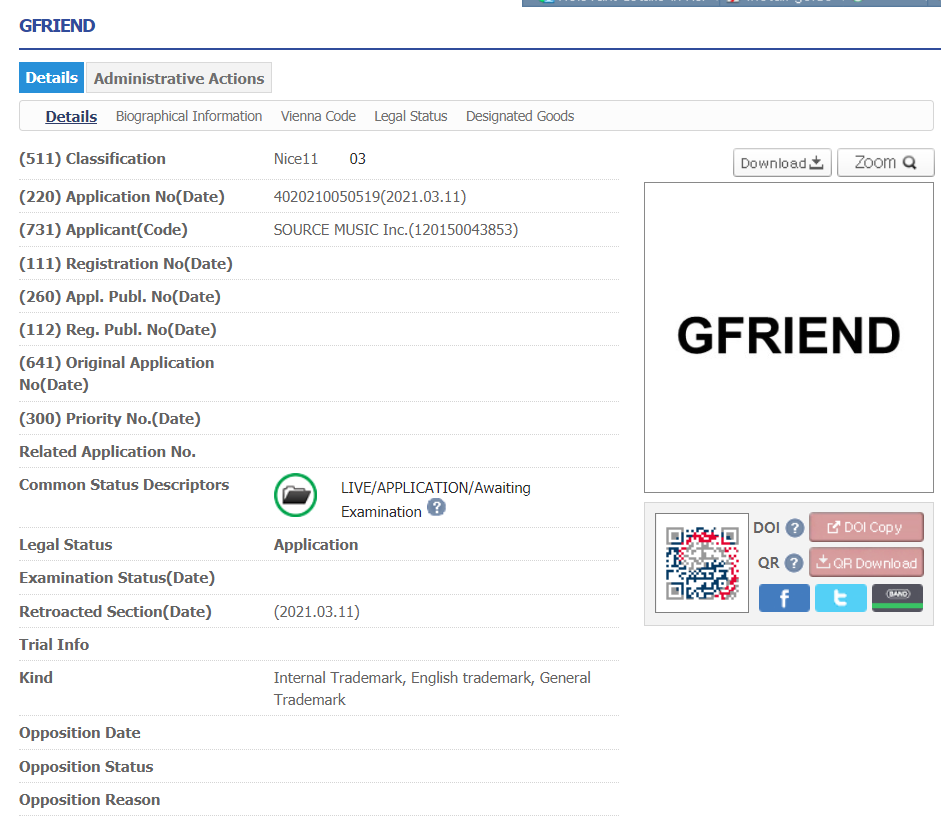This screenshot has width=941, height=825.
Task: Copy the DOI link
Action: (866, 527)
